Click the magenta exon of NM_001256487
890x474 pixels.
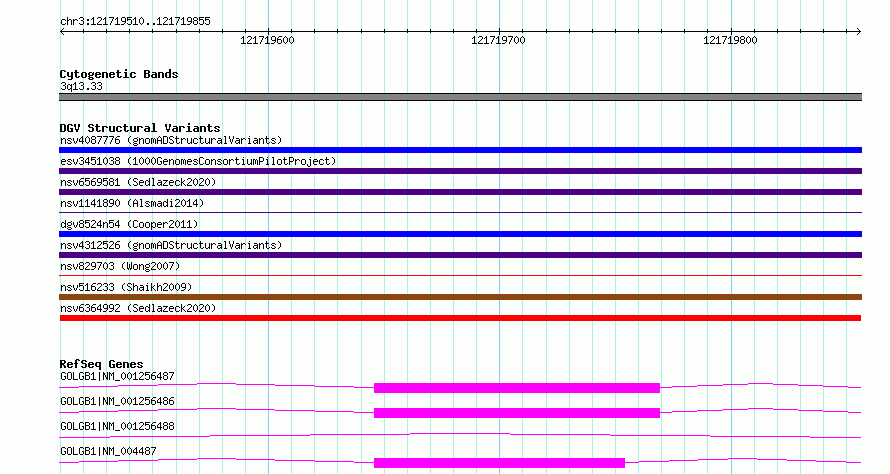point(517,388)
